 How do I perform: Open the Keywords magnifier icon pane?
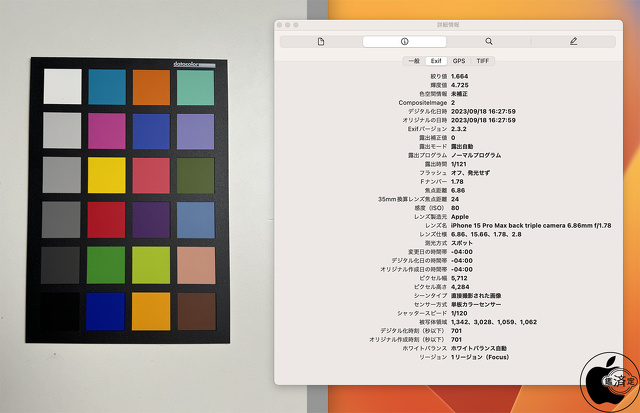tap(488, 41)
